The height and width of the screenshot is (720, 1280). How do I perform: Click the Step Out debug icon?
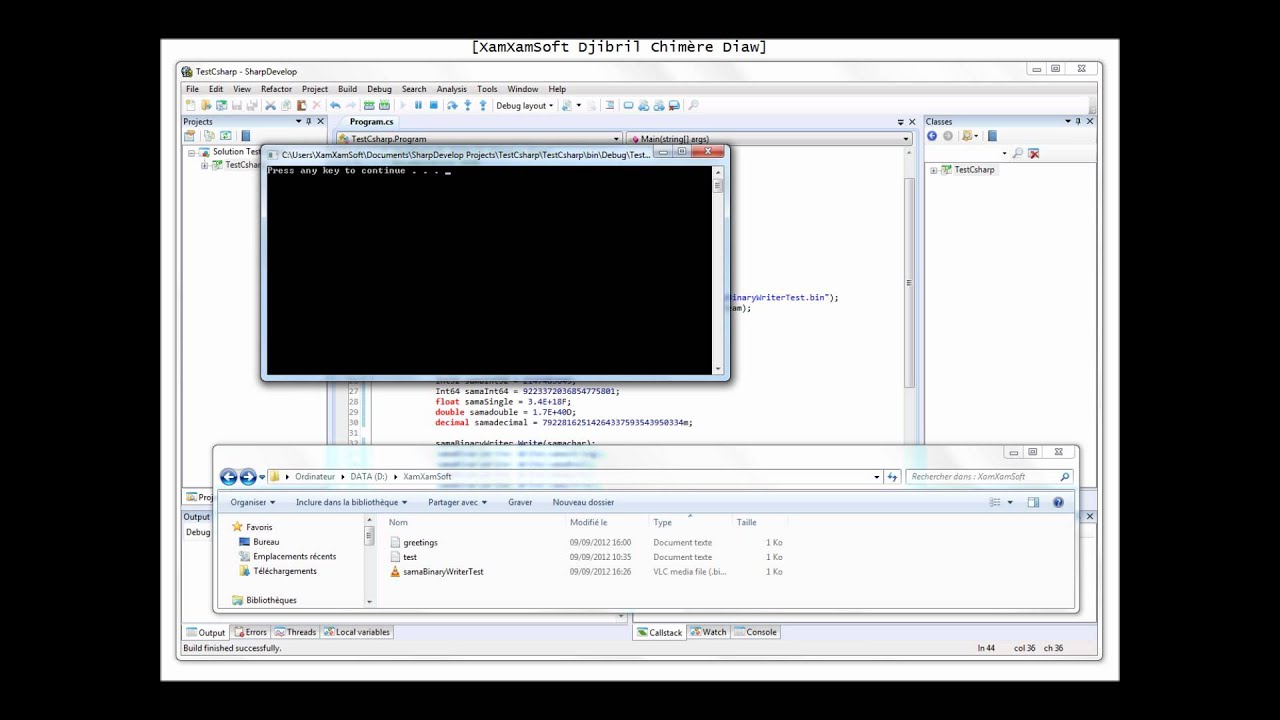tap(483, 105)
